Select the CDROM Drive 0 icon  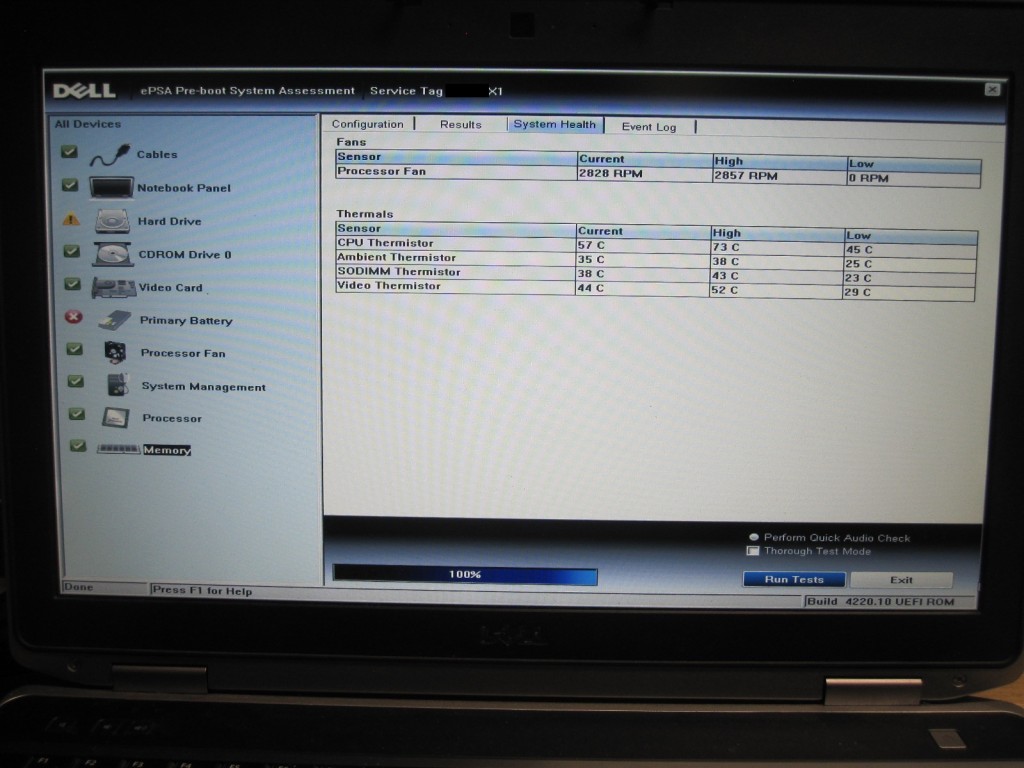(113, 254)
